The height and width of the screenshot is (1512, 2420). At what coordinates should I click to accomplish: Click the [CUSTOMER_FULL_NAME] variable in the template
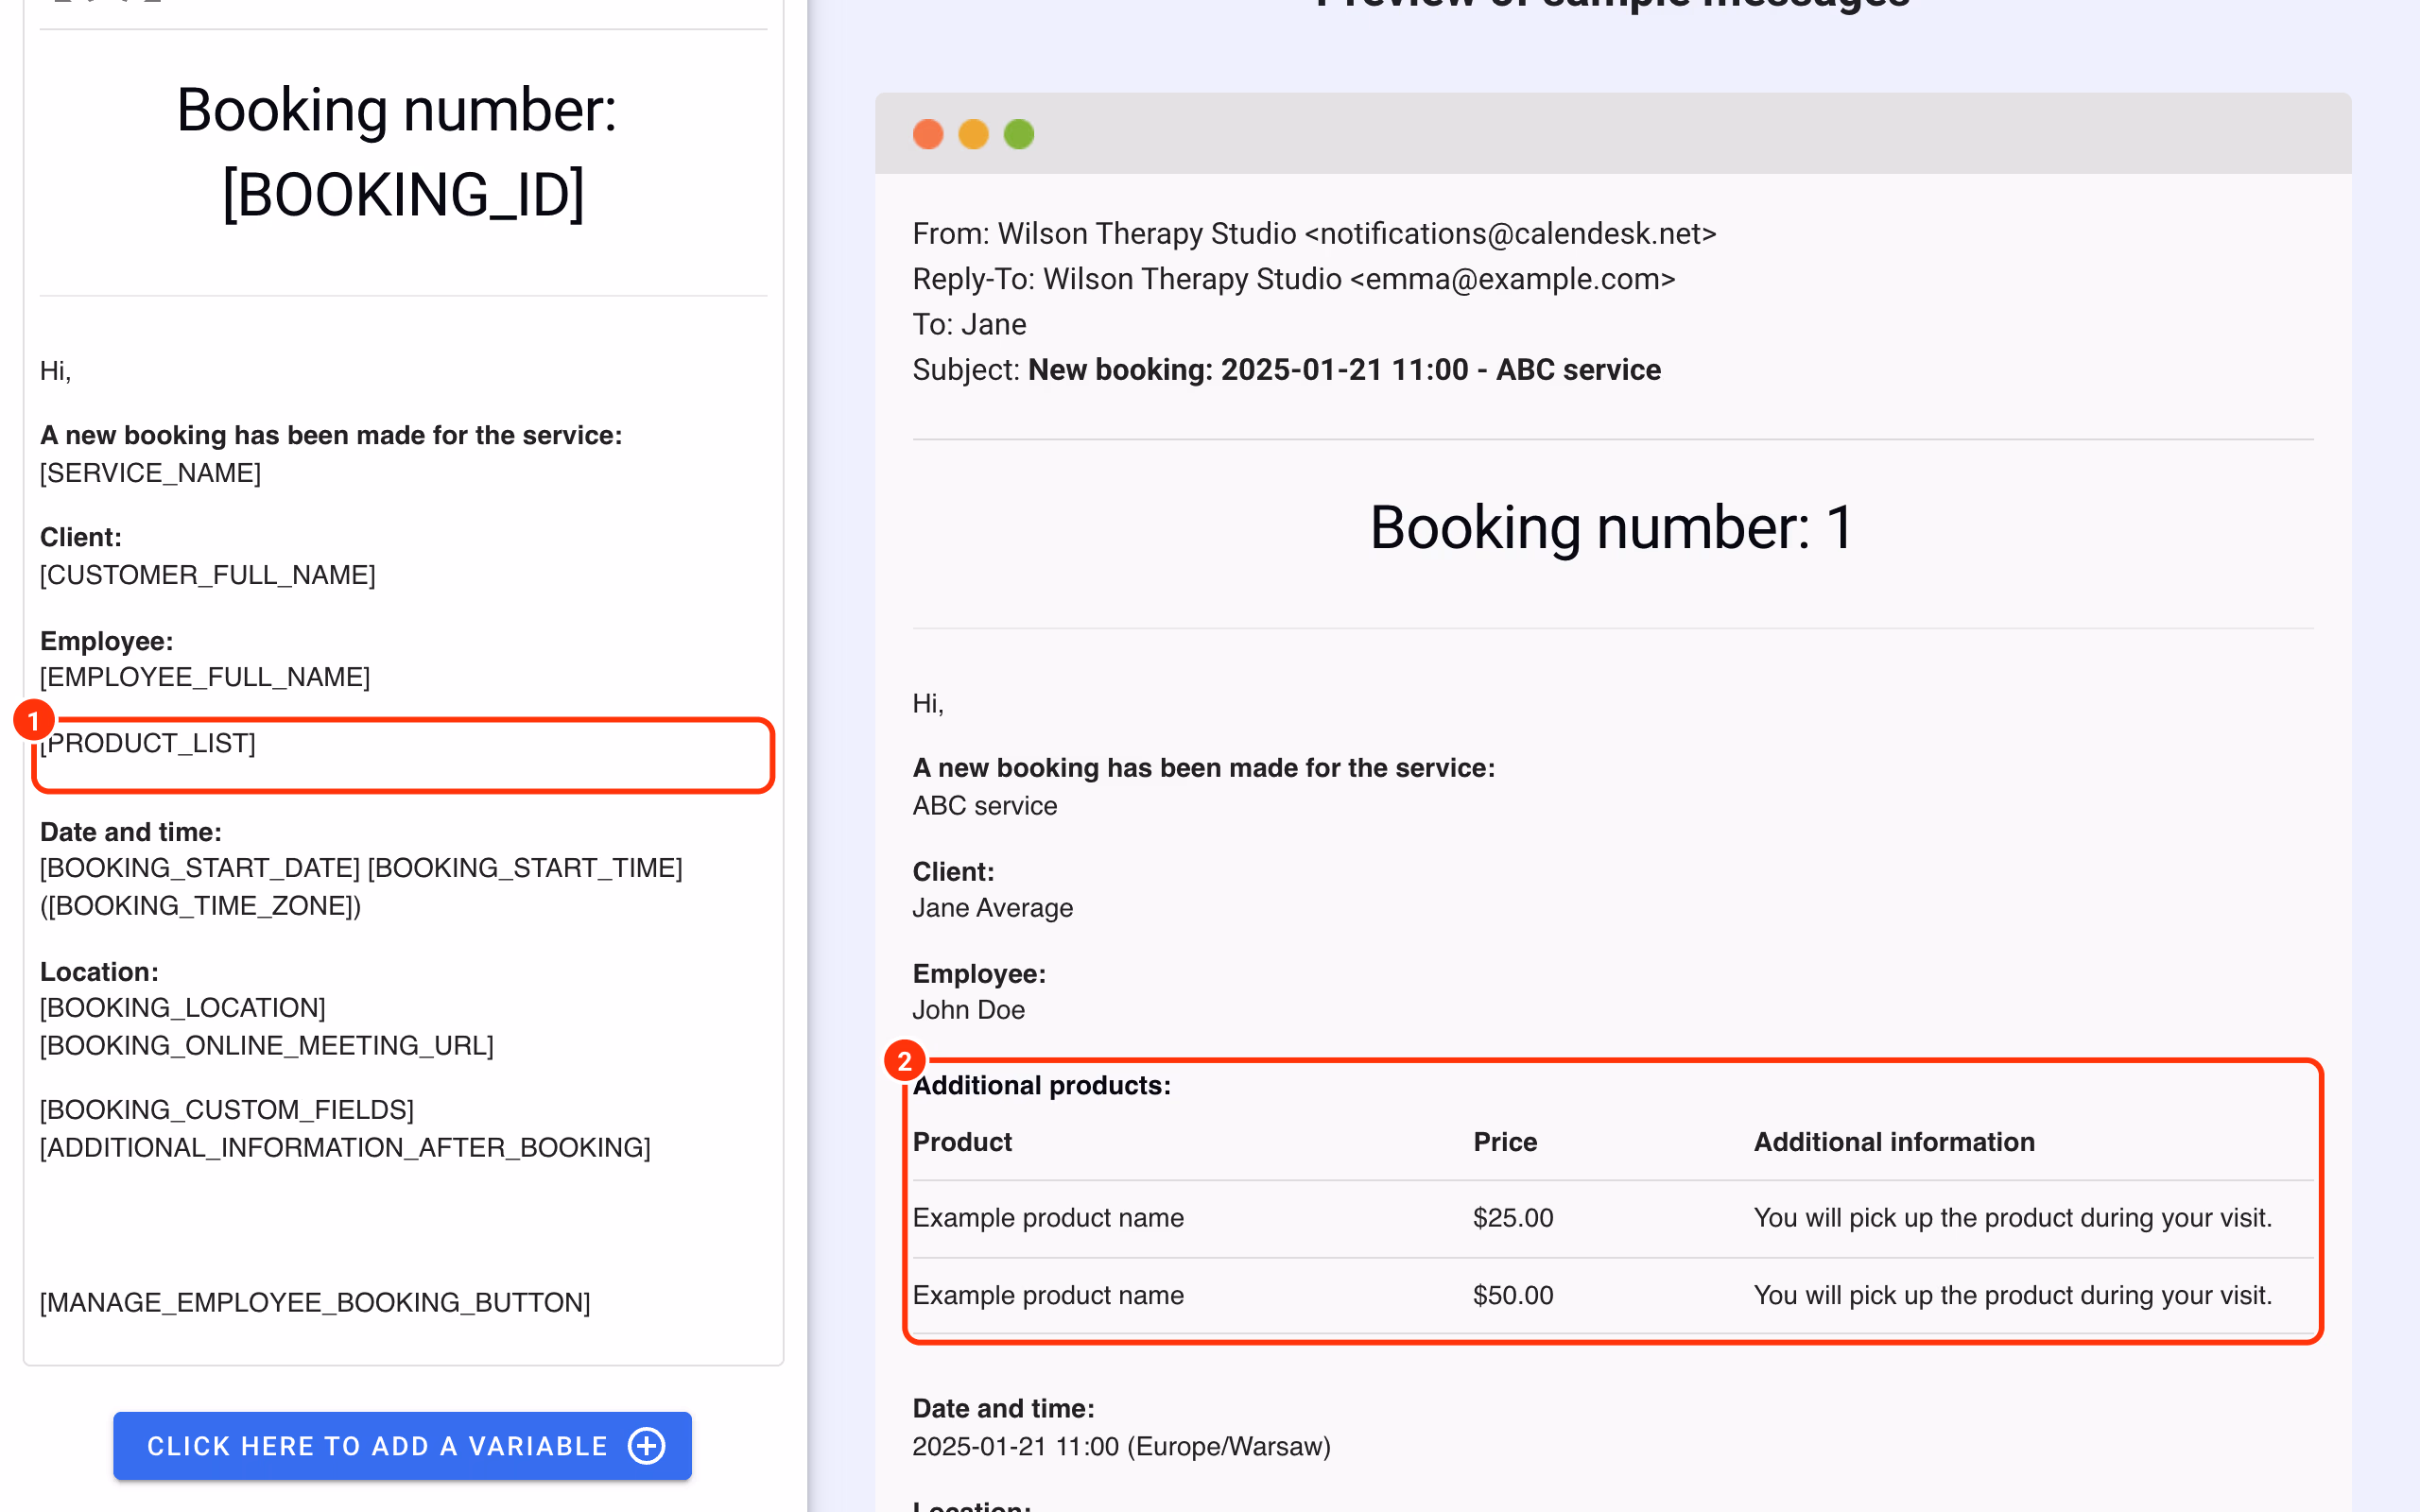[x=208, y=575]
